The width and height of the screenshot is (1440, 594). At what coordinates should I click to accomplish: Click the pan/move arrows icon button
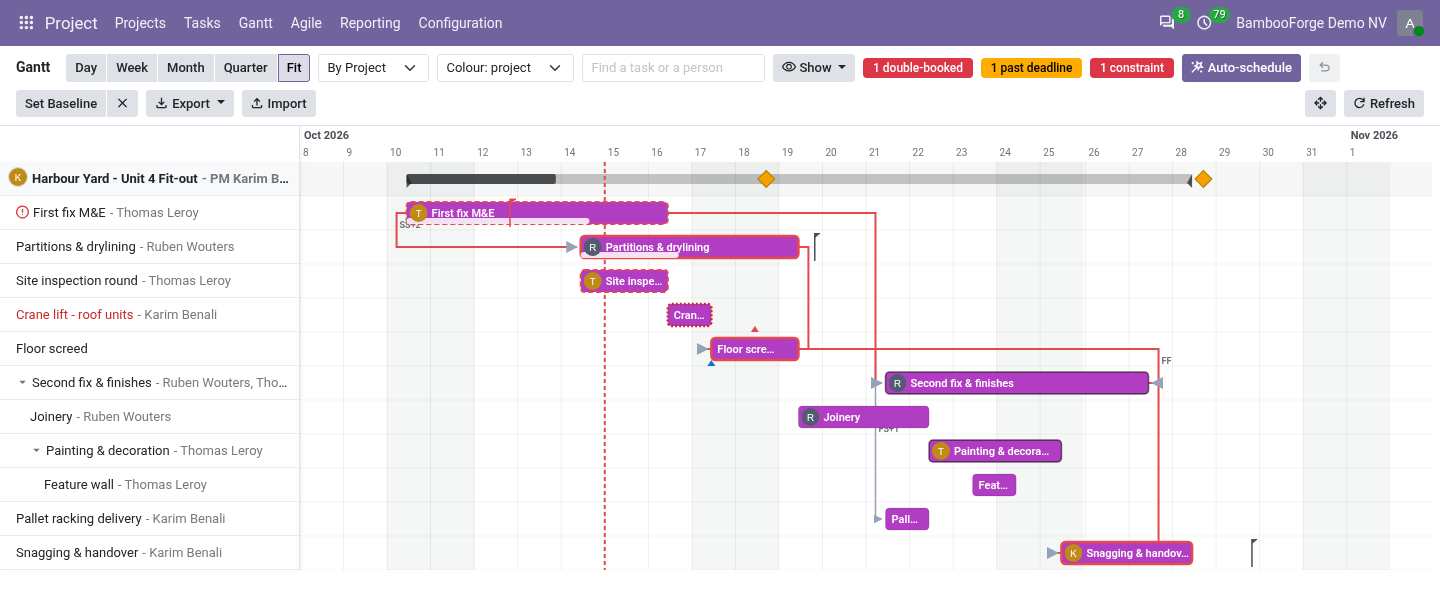coord(1320,103)
